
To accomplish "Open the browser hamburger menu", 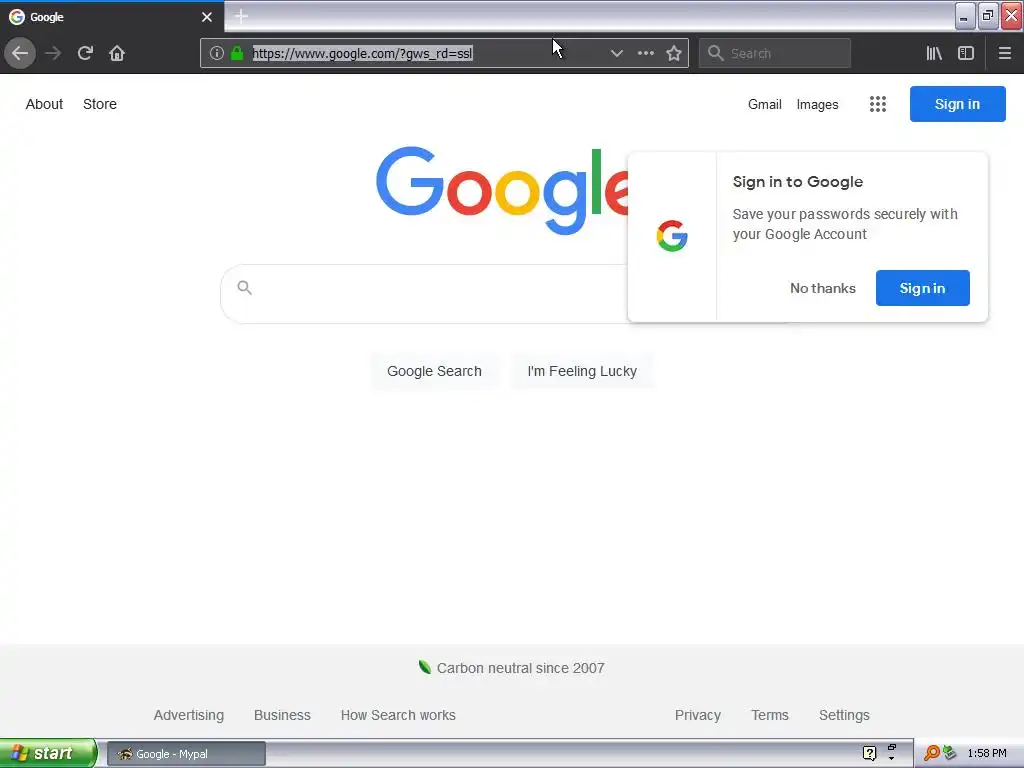I will [x=1005, y=53].
